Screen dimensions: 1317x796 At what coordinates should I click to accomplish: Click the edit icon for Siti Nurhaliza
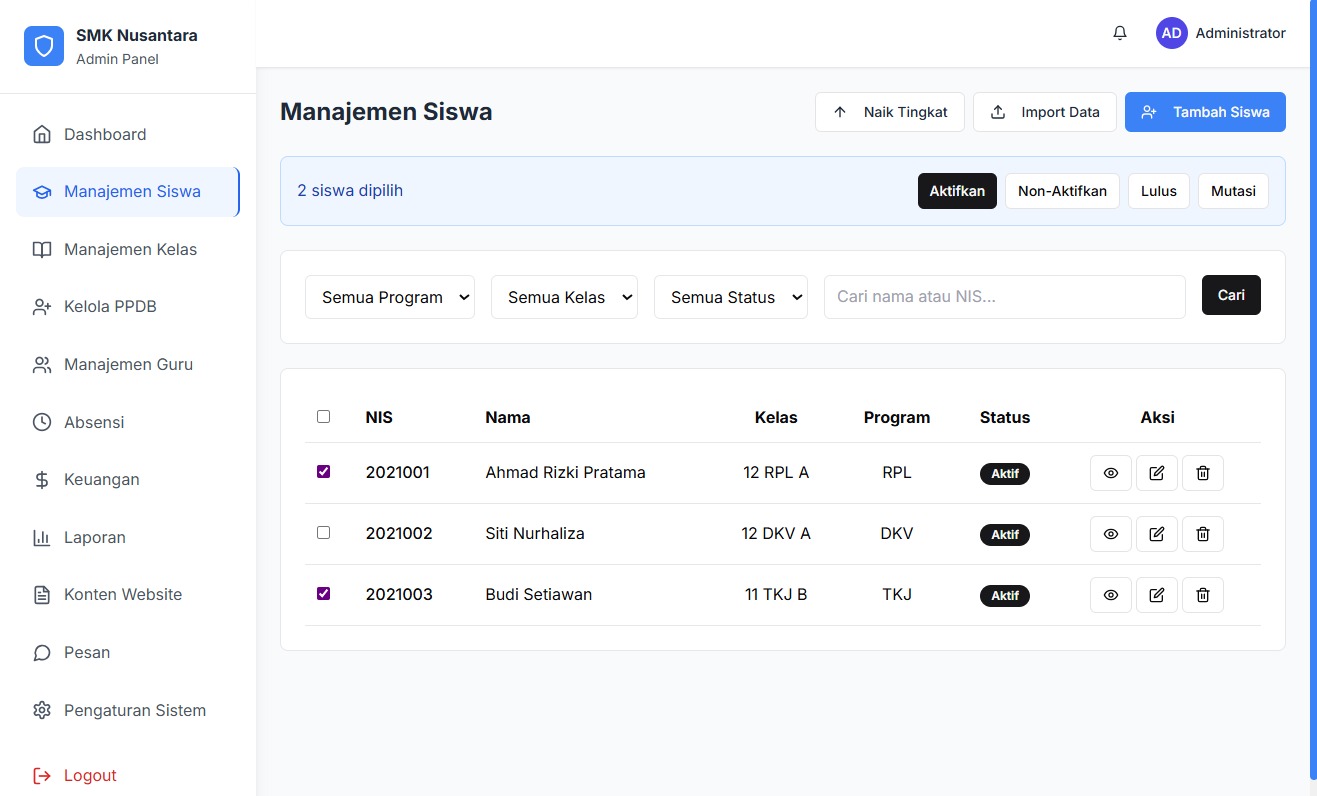point(1156,534)
